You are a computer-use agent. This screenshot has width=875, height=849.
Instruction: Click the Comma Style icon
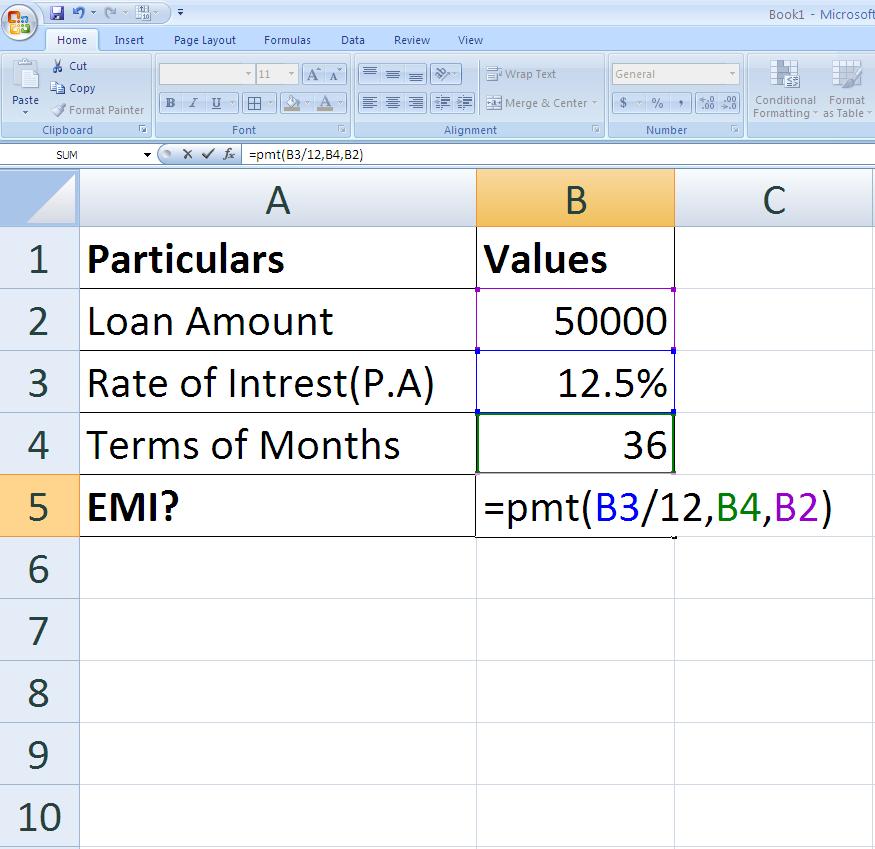[681, 103]
